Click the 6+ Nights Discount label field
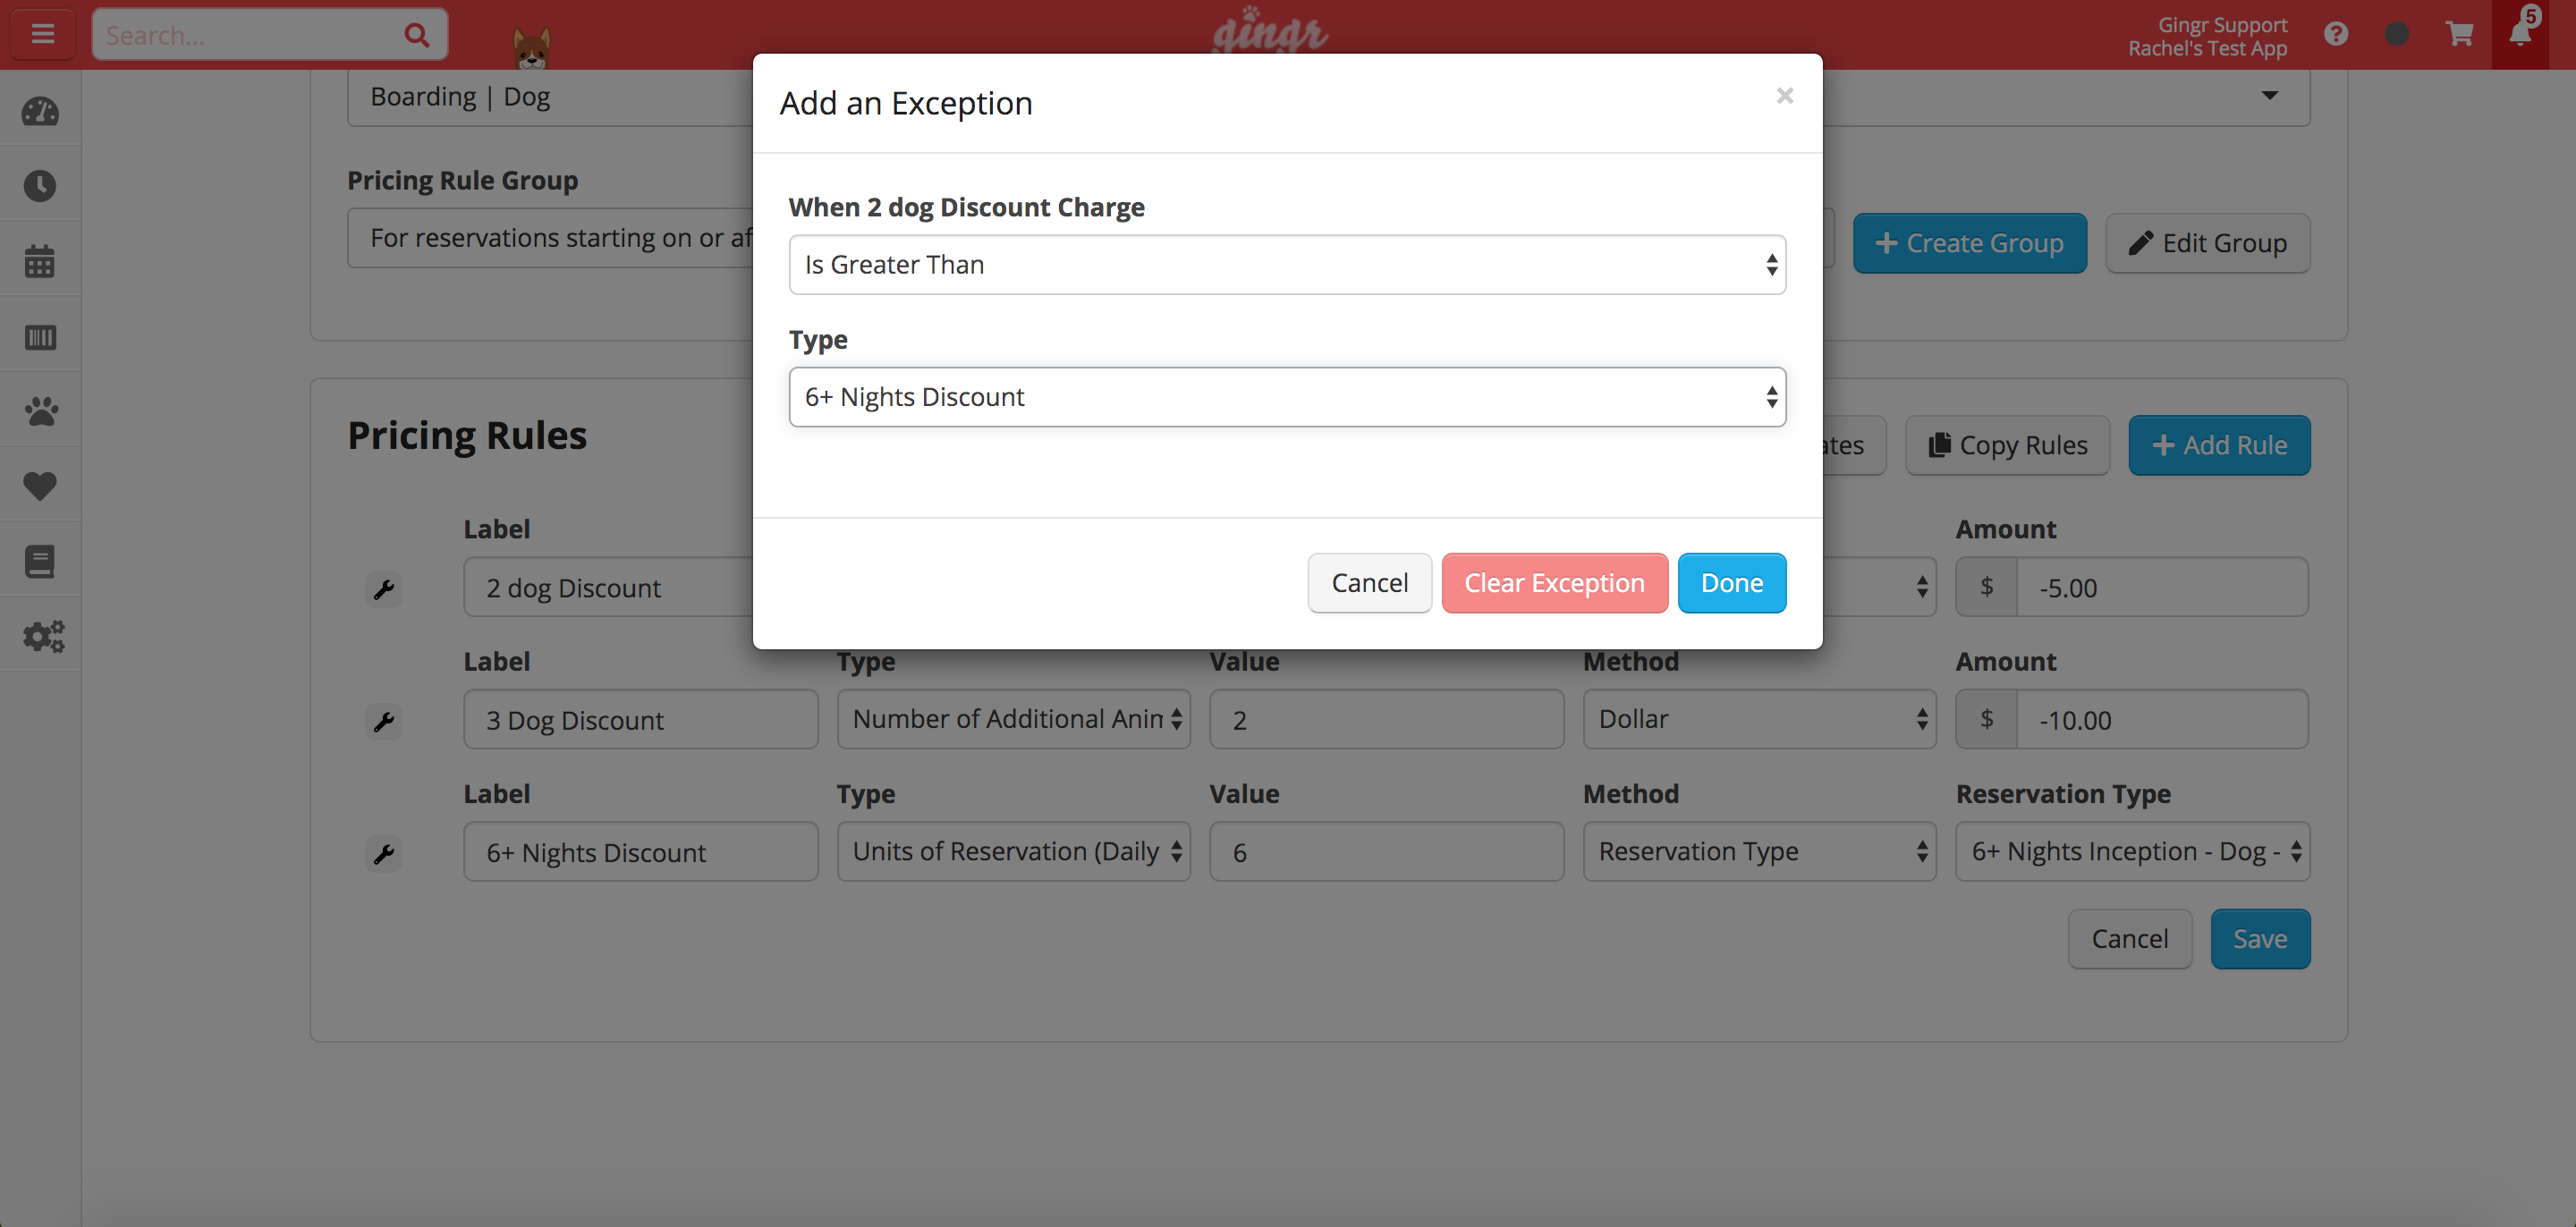 pyautogui.click(x=640, y=851)
